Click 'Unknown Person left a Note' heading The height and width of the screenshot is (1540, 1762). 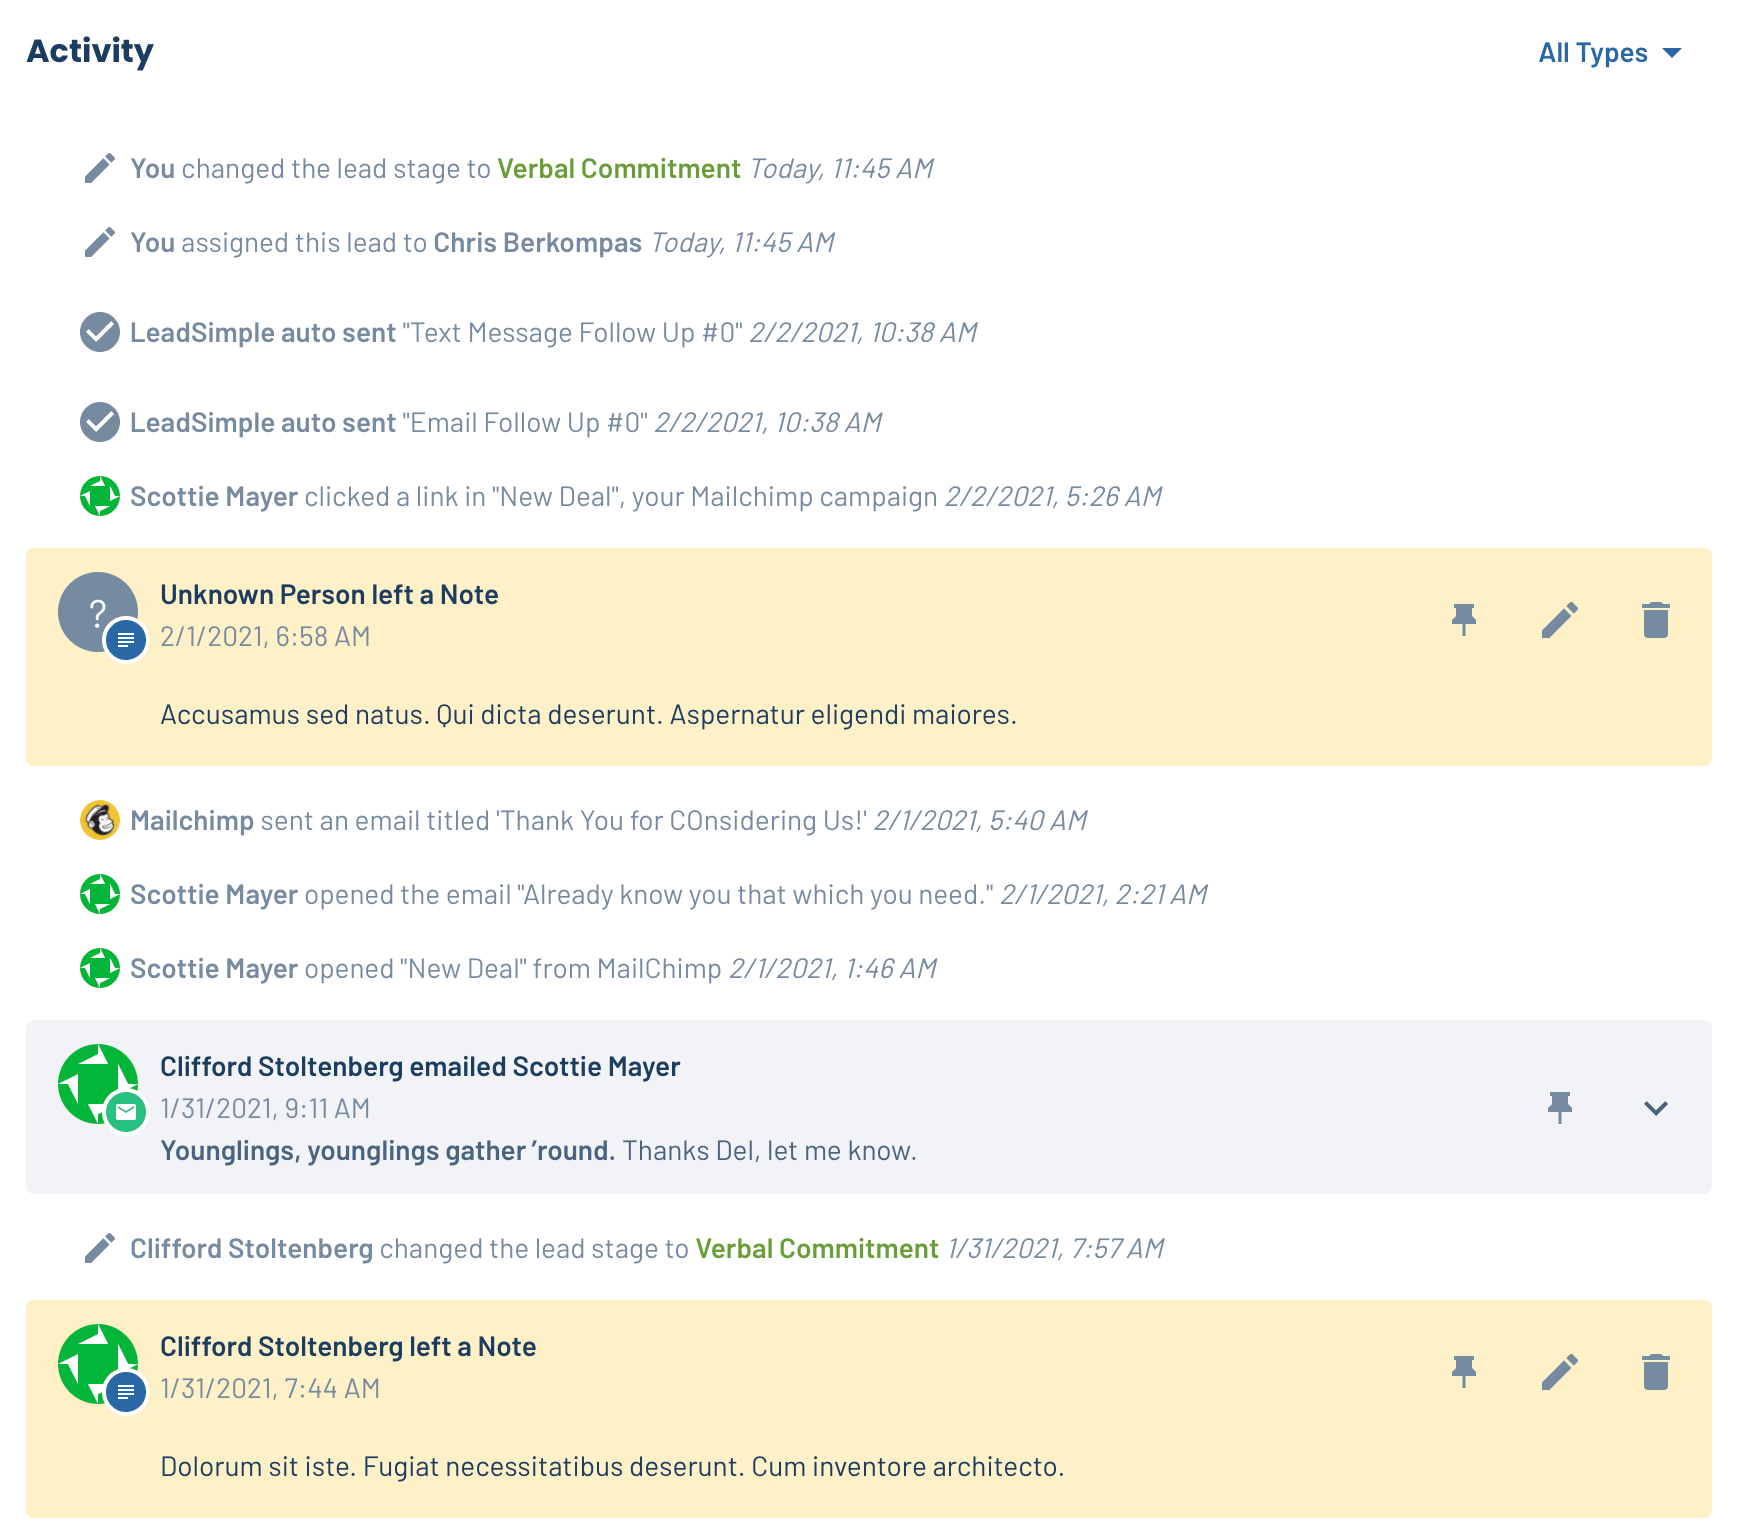coord(329,595)
